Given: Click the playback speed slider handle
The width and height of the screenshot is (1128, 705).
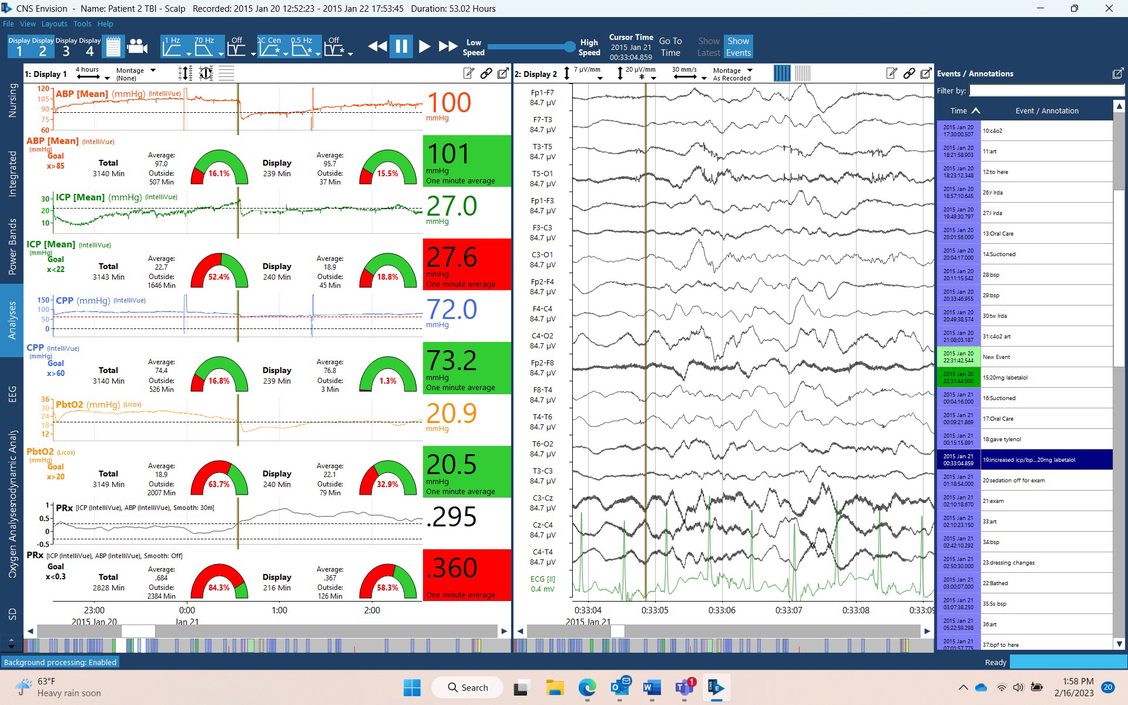Looking at the screenshot, I should pyautogui.click(x=569, y=46).
